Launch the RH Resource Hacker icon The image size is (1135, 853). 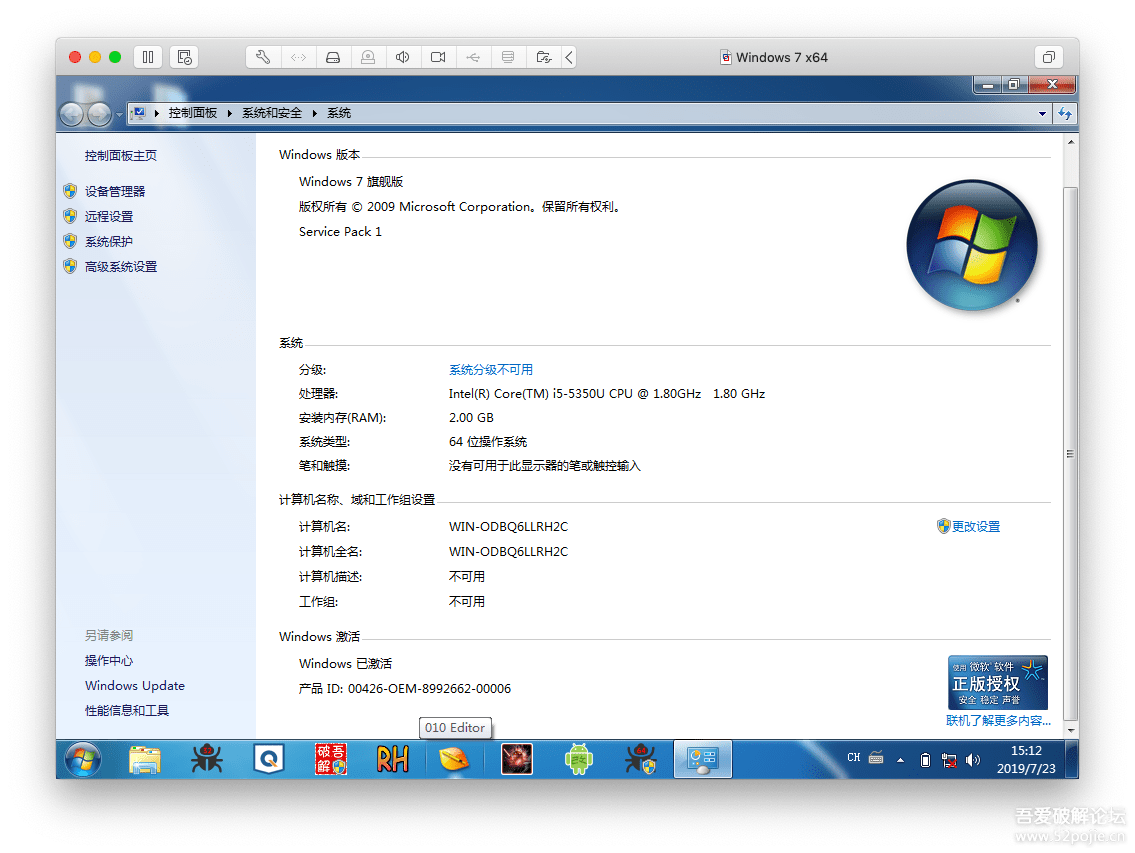(x=393, y=760)
